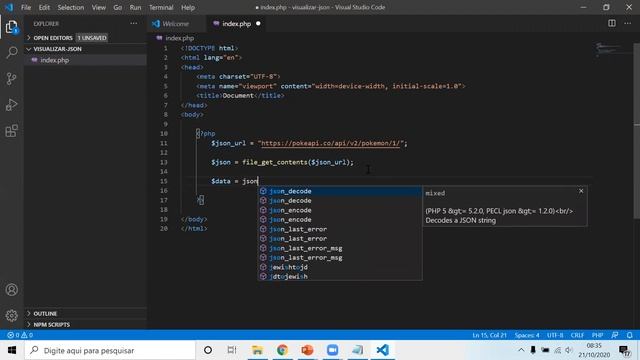This screenshot has height=360, width=640.
Task: Click the errors and warnings status indicator
Action: coord(20,335)
